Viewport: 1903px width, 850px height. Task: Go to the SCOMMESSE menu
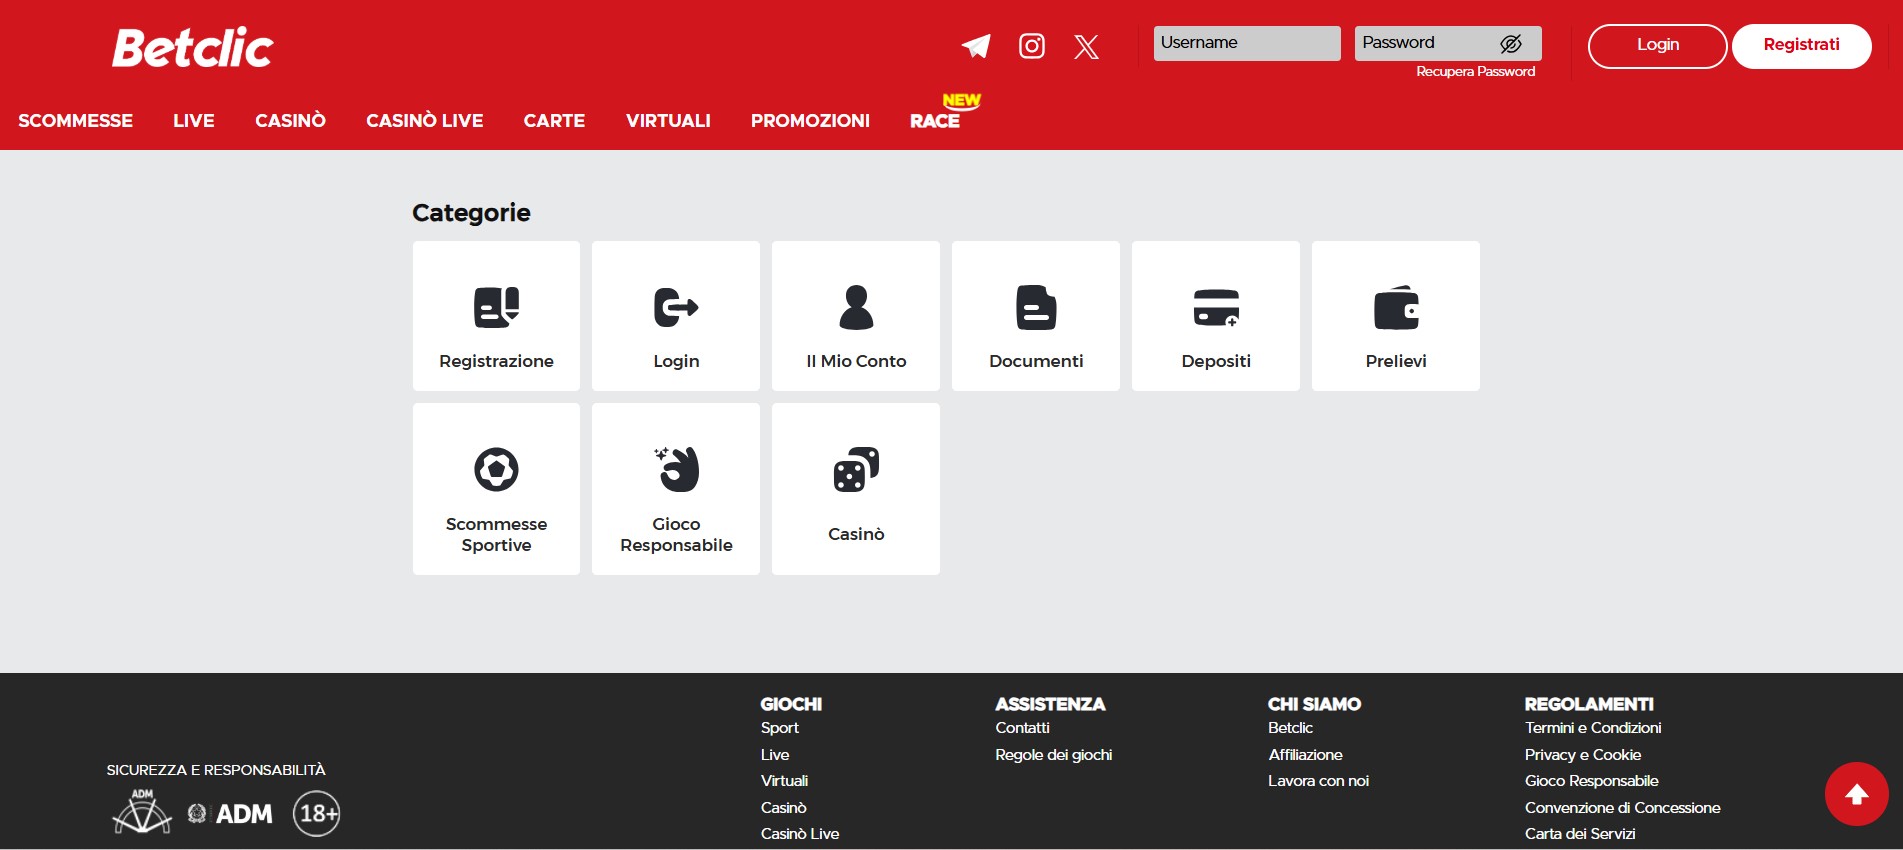click(75, 120)
